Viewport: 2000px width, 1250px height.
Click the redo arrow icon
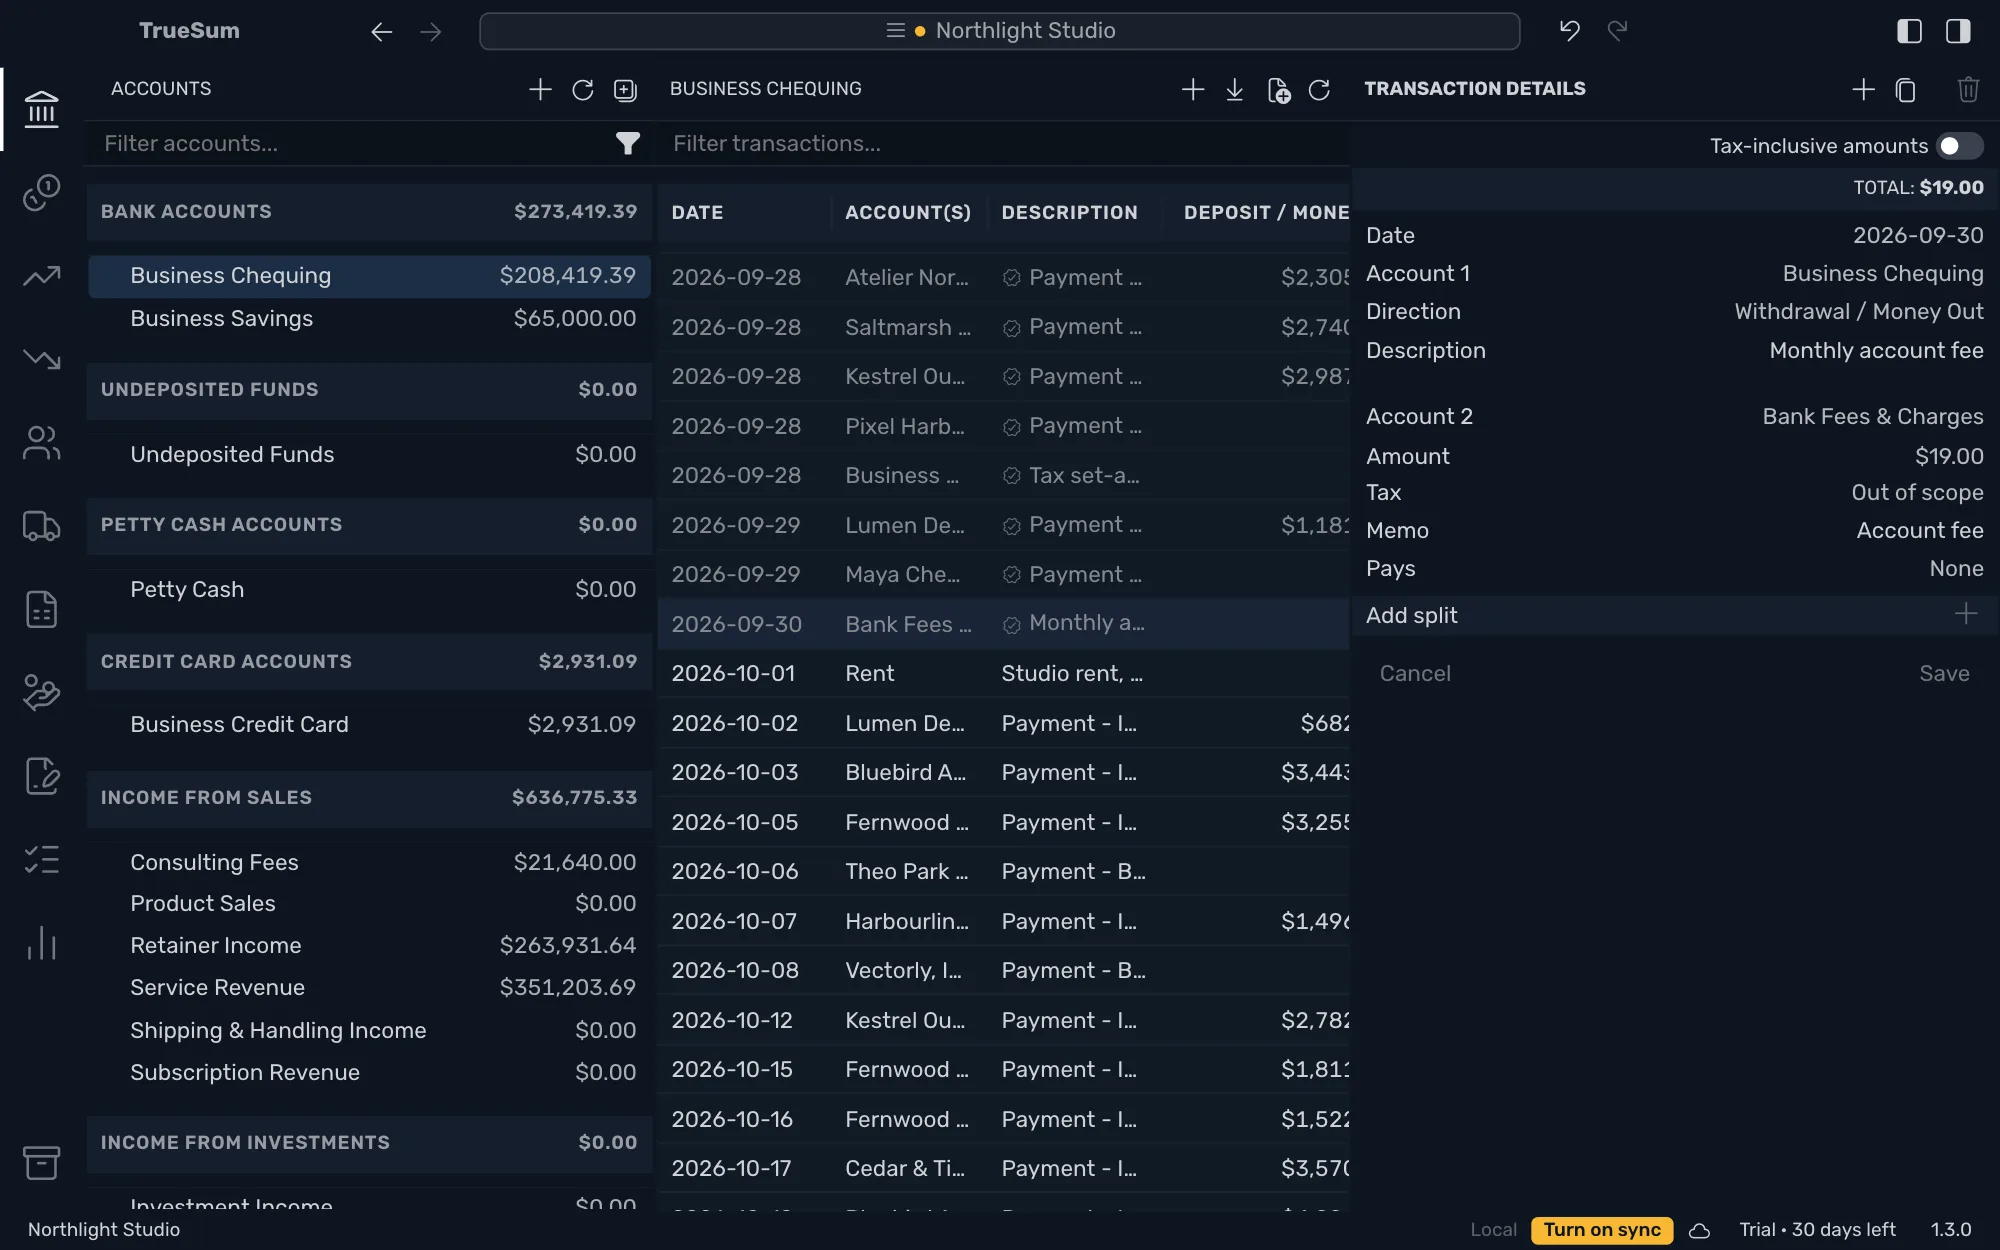pos(1617,31)
